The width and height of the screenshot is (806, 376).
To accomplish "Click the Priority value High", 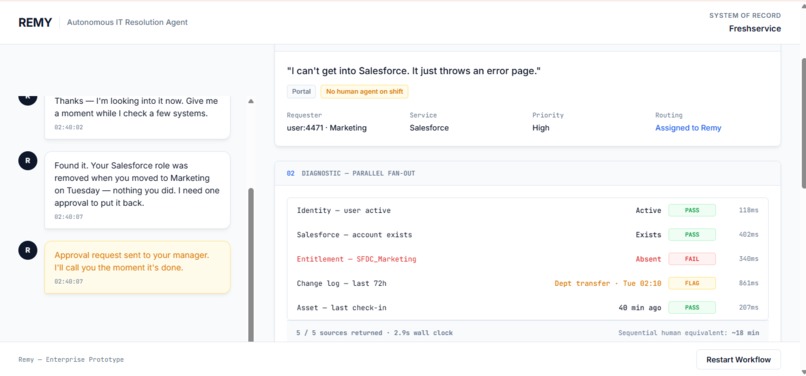I will point(540,128).
